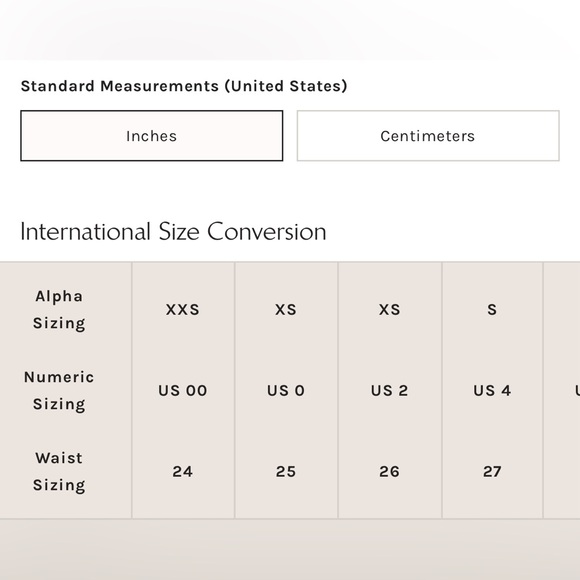Click waist size 25 cell
580x580 pixels.
pyautogui.click(x=286, y=472)
